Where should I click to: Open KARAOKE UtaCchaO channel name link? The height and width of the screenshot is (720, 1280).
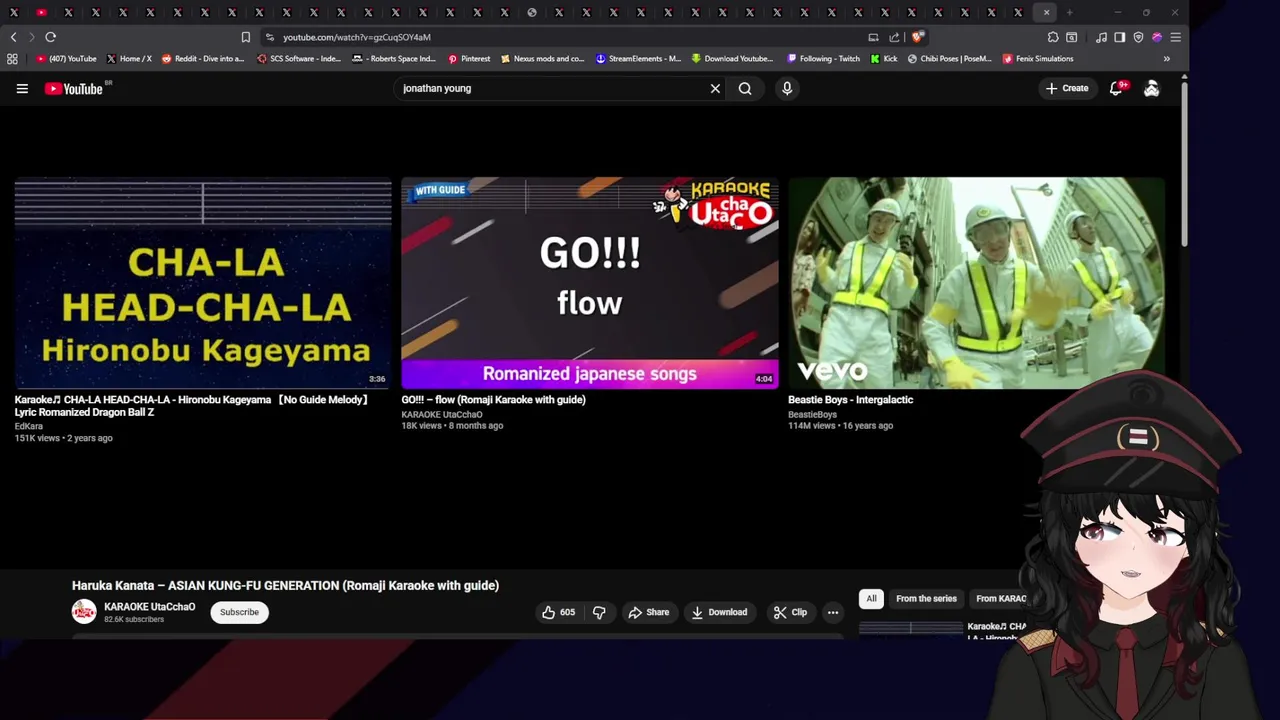click(149, 607)
